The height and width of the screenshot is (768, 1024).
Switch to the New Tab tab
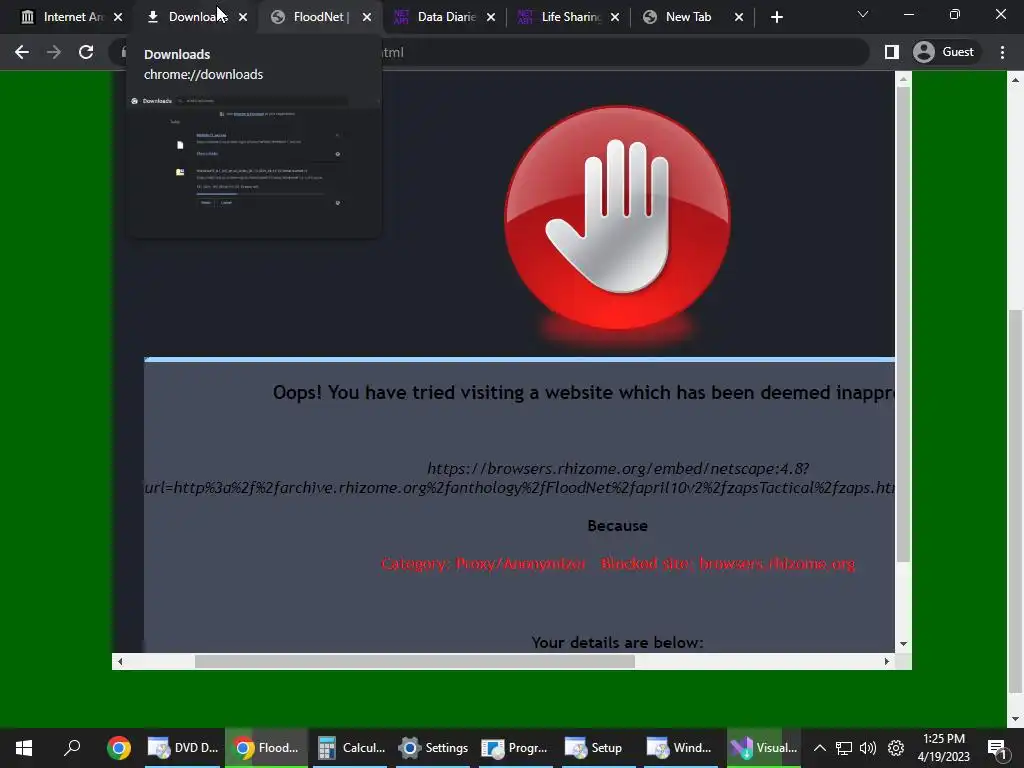pyautogui.click(x=684, y=17)
